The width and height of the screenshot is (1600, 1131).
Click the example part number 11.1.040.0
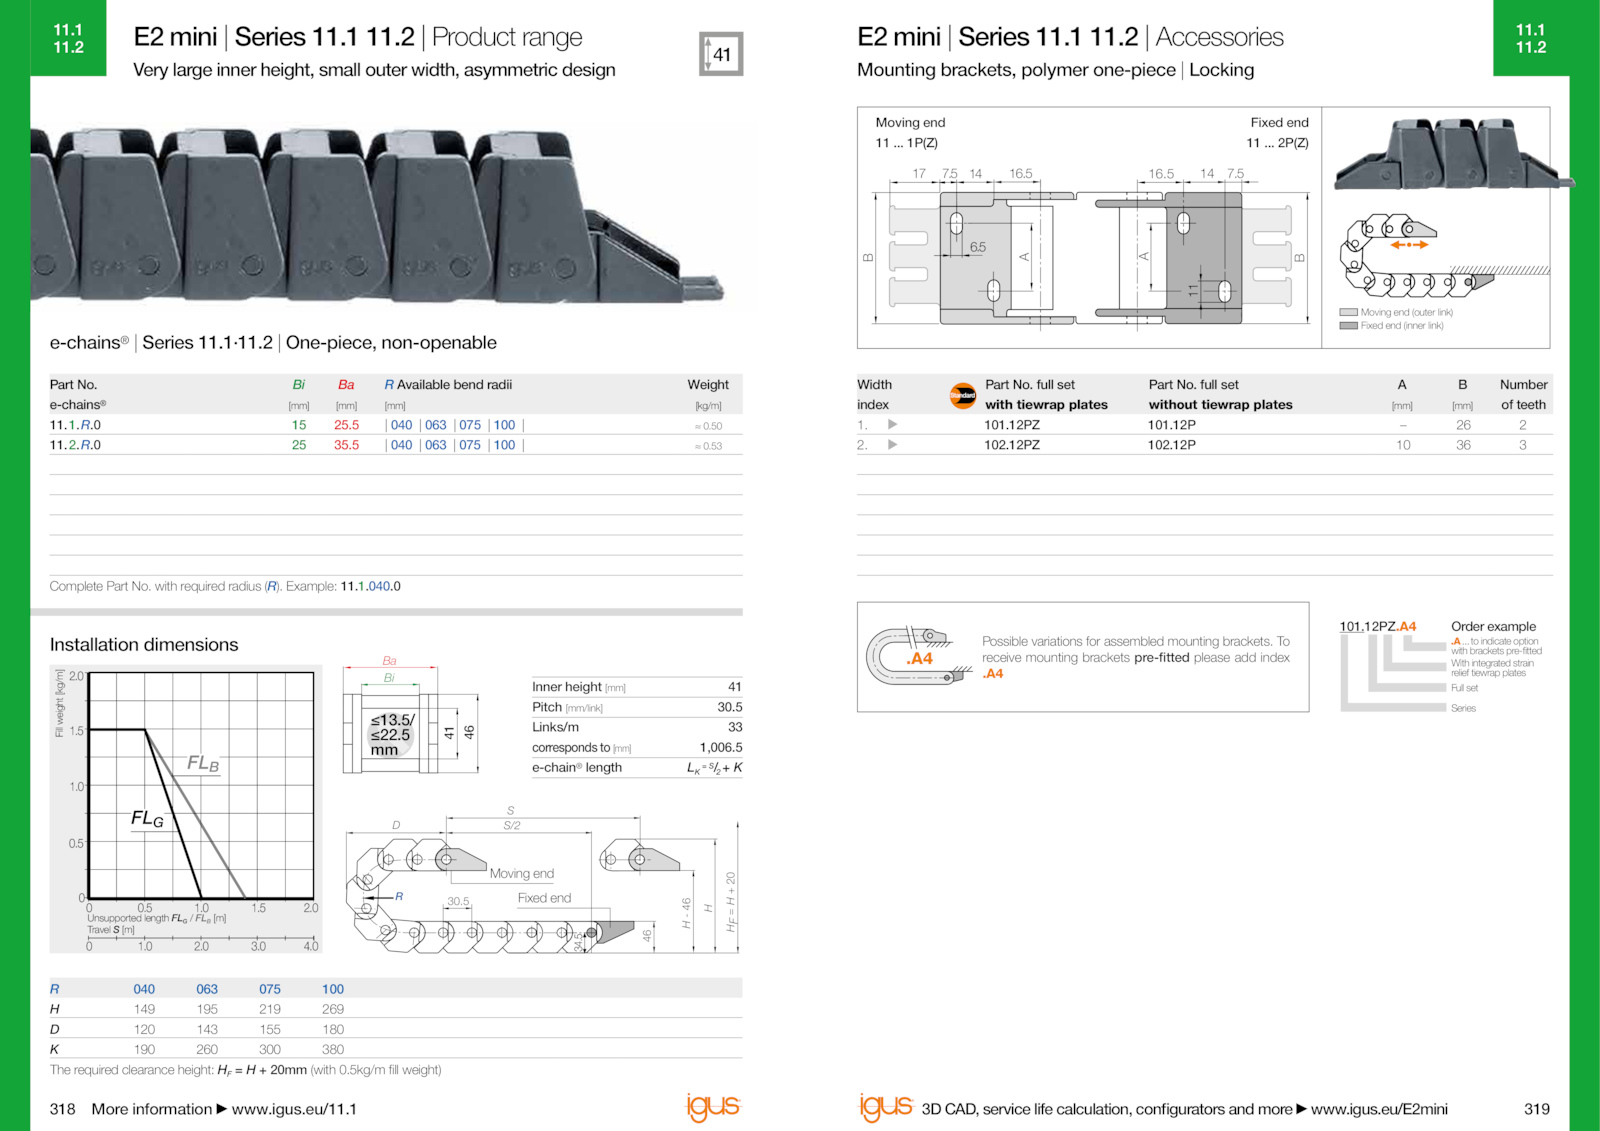tap(371, 587)
